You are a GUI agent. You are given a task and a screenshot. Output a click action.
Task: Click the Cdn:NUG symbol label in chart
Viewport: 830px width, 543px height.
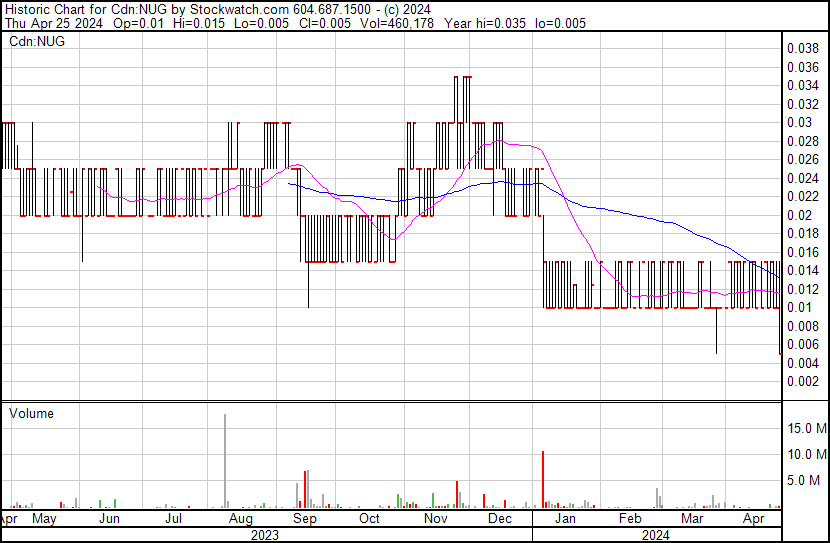click(37, 42)
